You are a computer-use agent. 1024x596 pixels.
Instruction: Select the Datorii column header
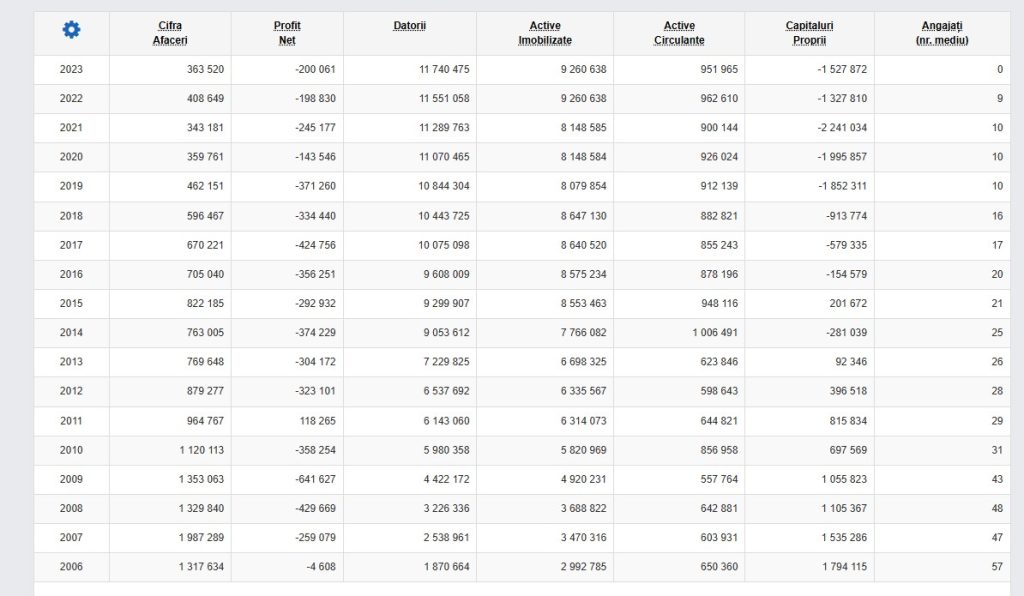coord(409,25)
